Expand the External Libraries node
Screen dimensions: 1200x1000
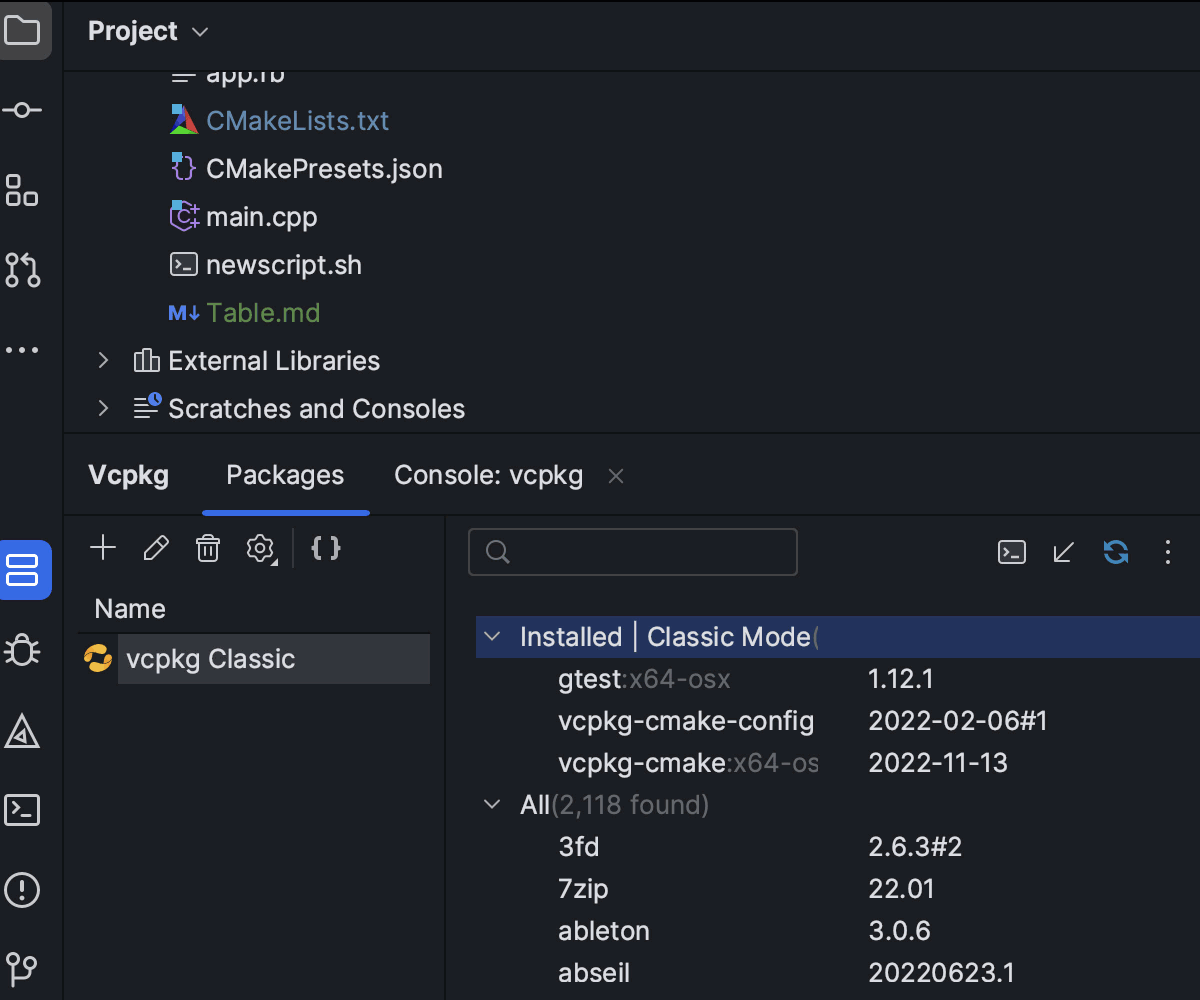pyautogui.click(x=103, y=360)
